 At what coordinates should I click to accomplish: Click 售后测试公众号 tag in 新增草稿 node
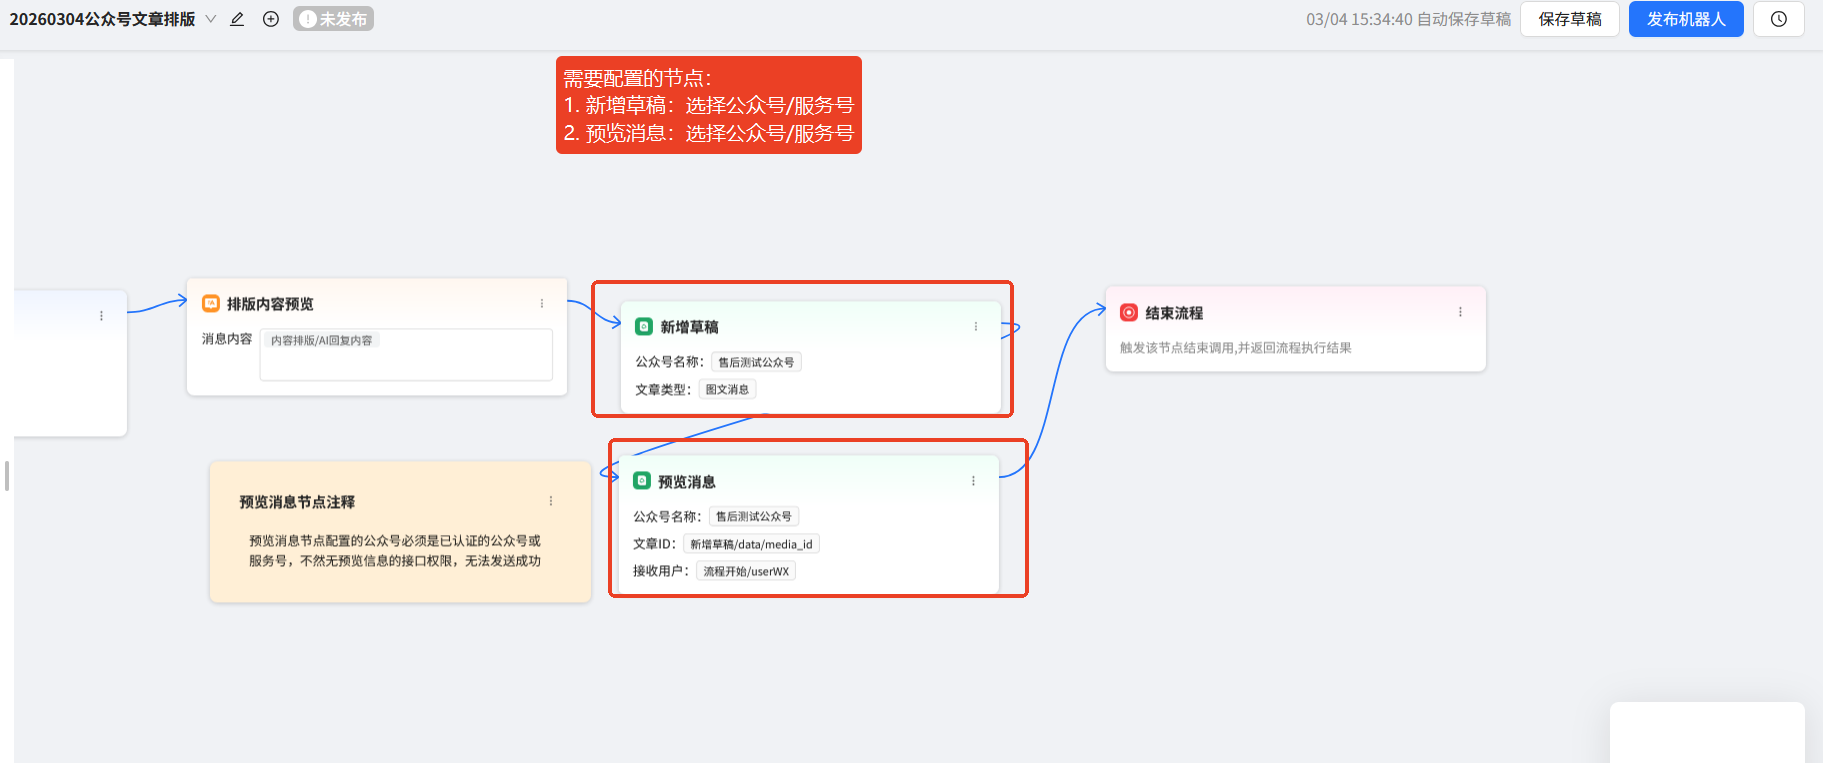(756, 362)
